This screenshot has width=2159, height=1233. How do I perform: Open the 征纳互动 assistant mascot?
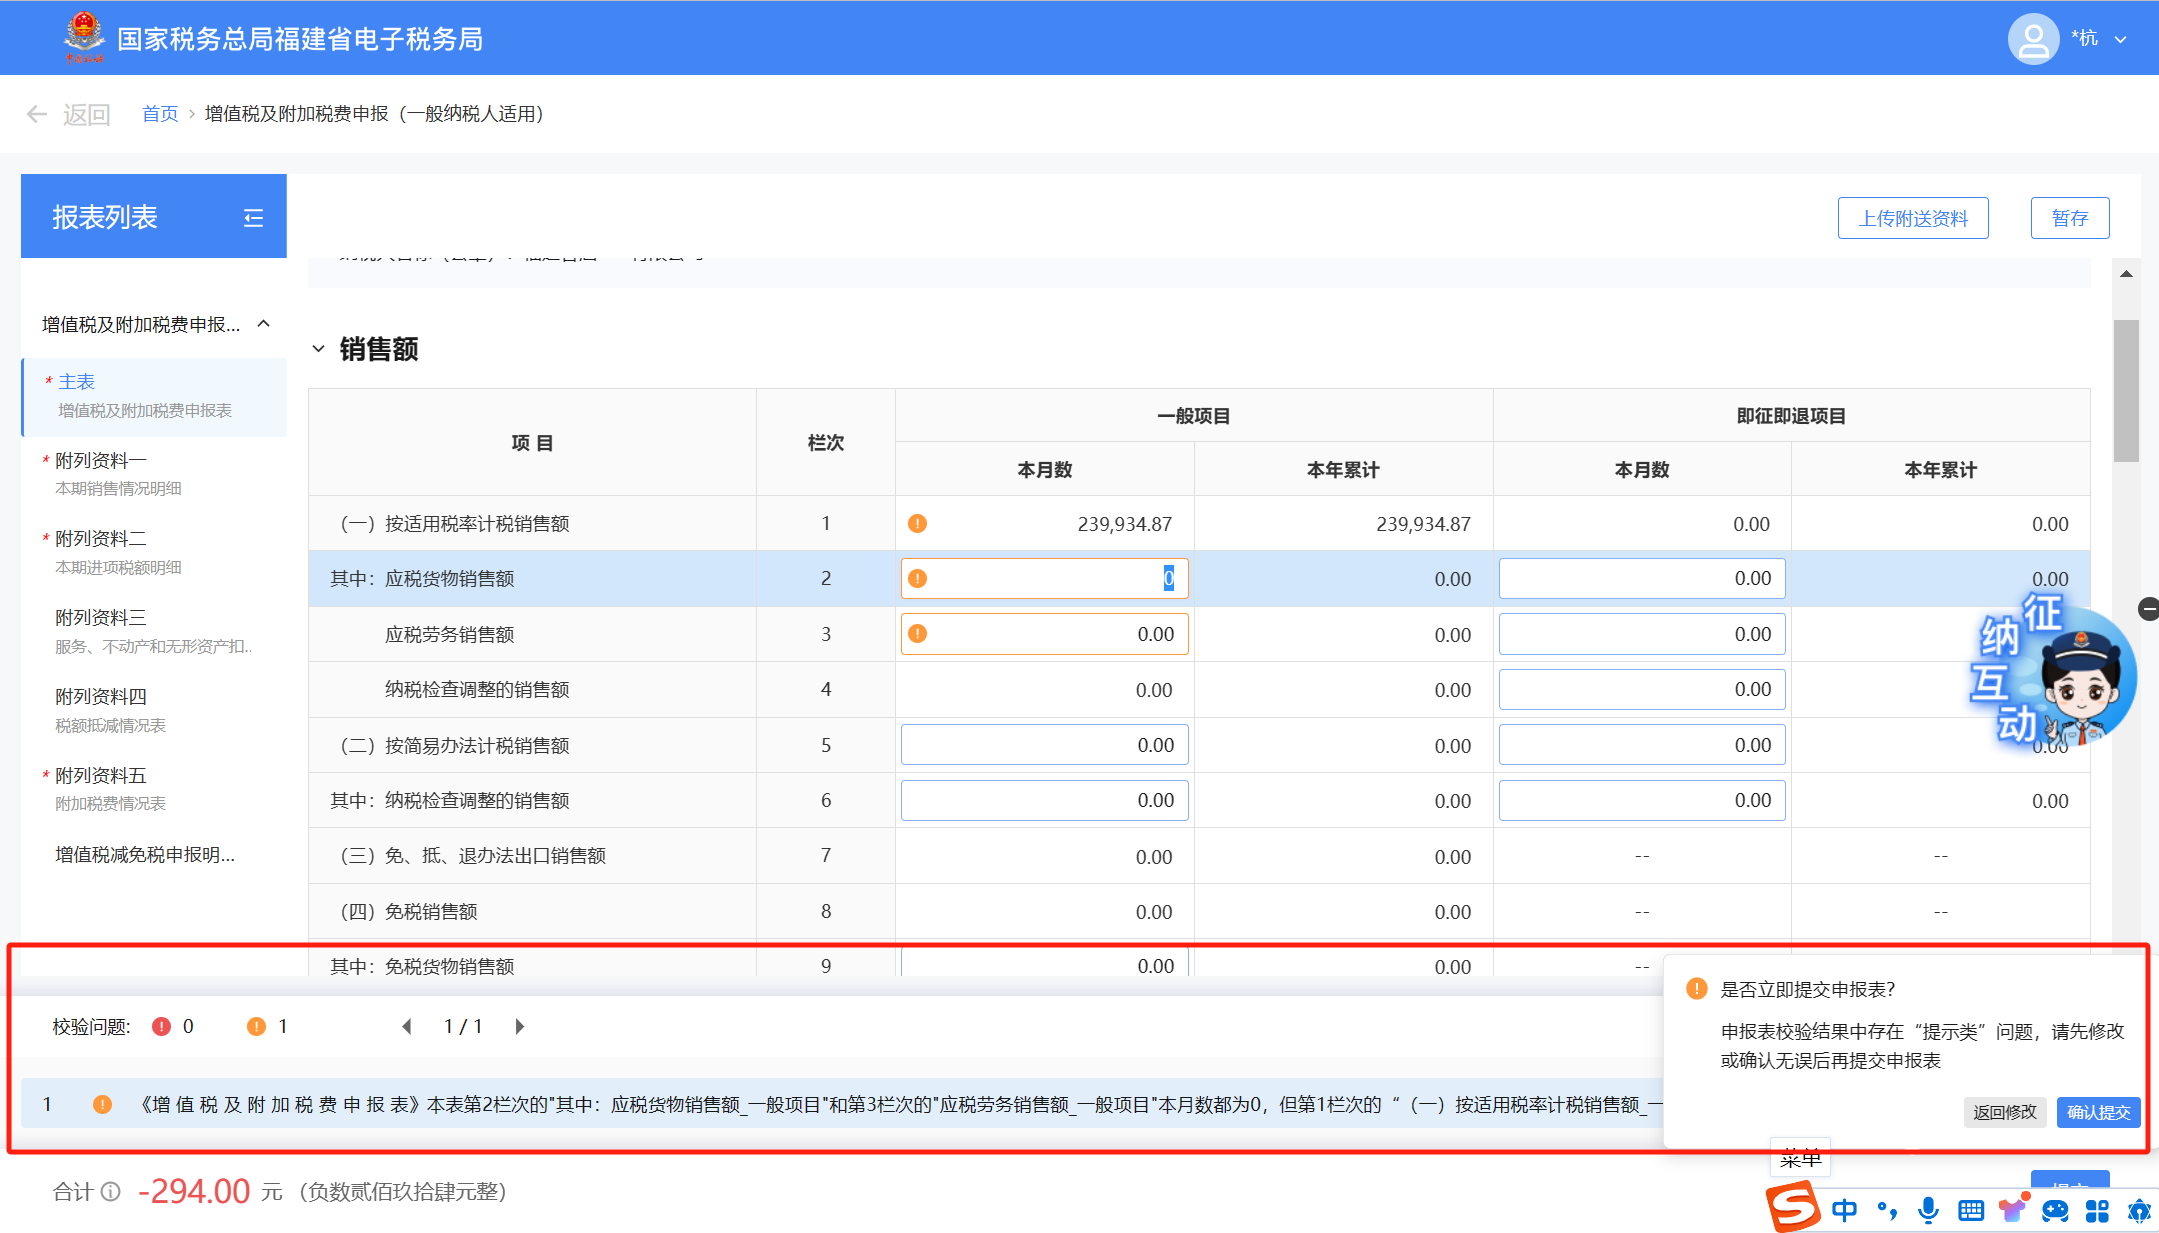tap(2055, 671)
